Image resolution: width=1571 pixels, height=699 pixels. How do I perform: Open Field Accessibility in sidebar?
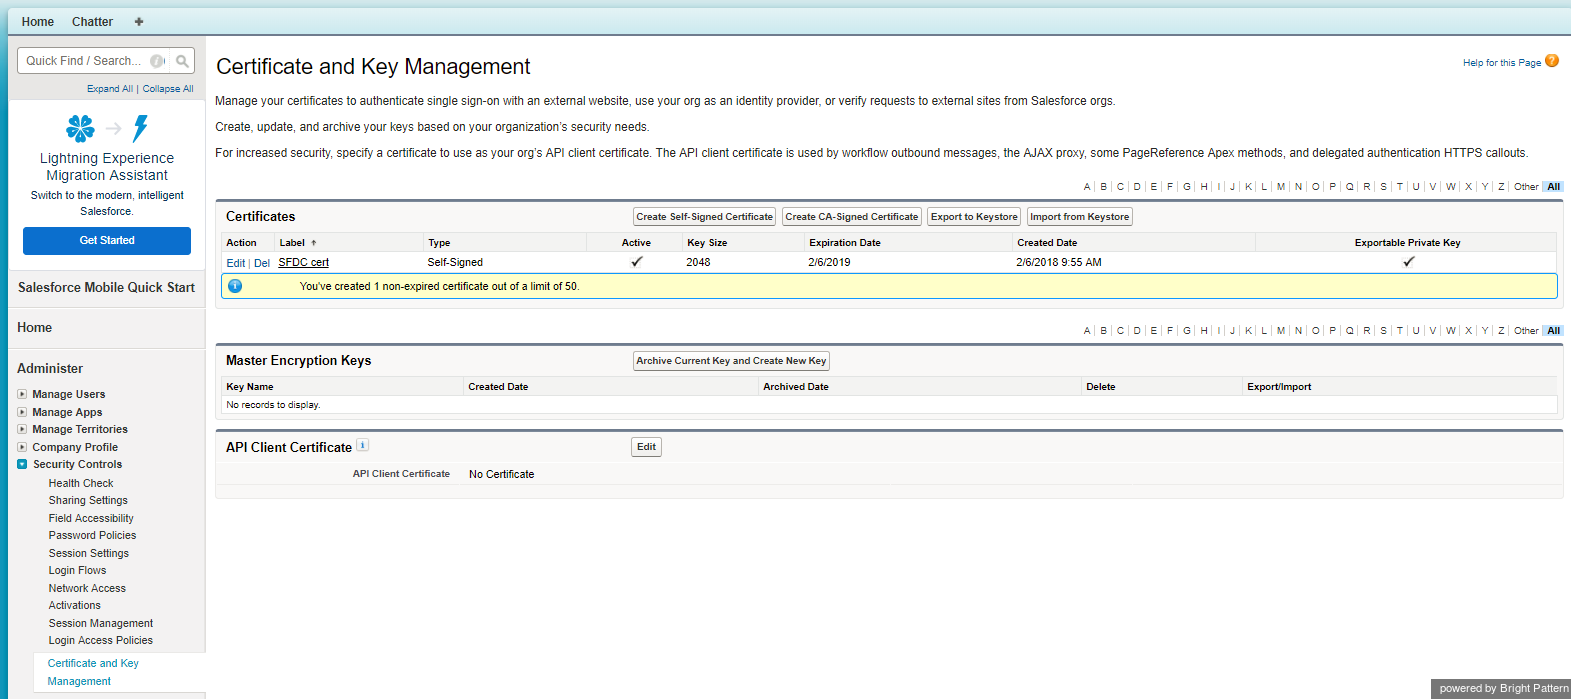point(91,518)
